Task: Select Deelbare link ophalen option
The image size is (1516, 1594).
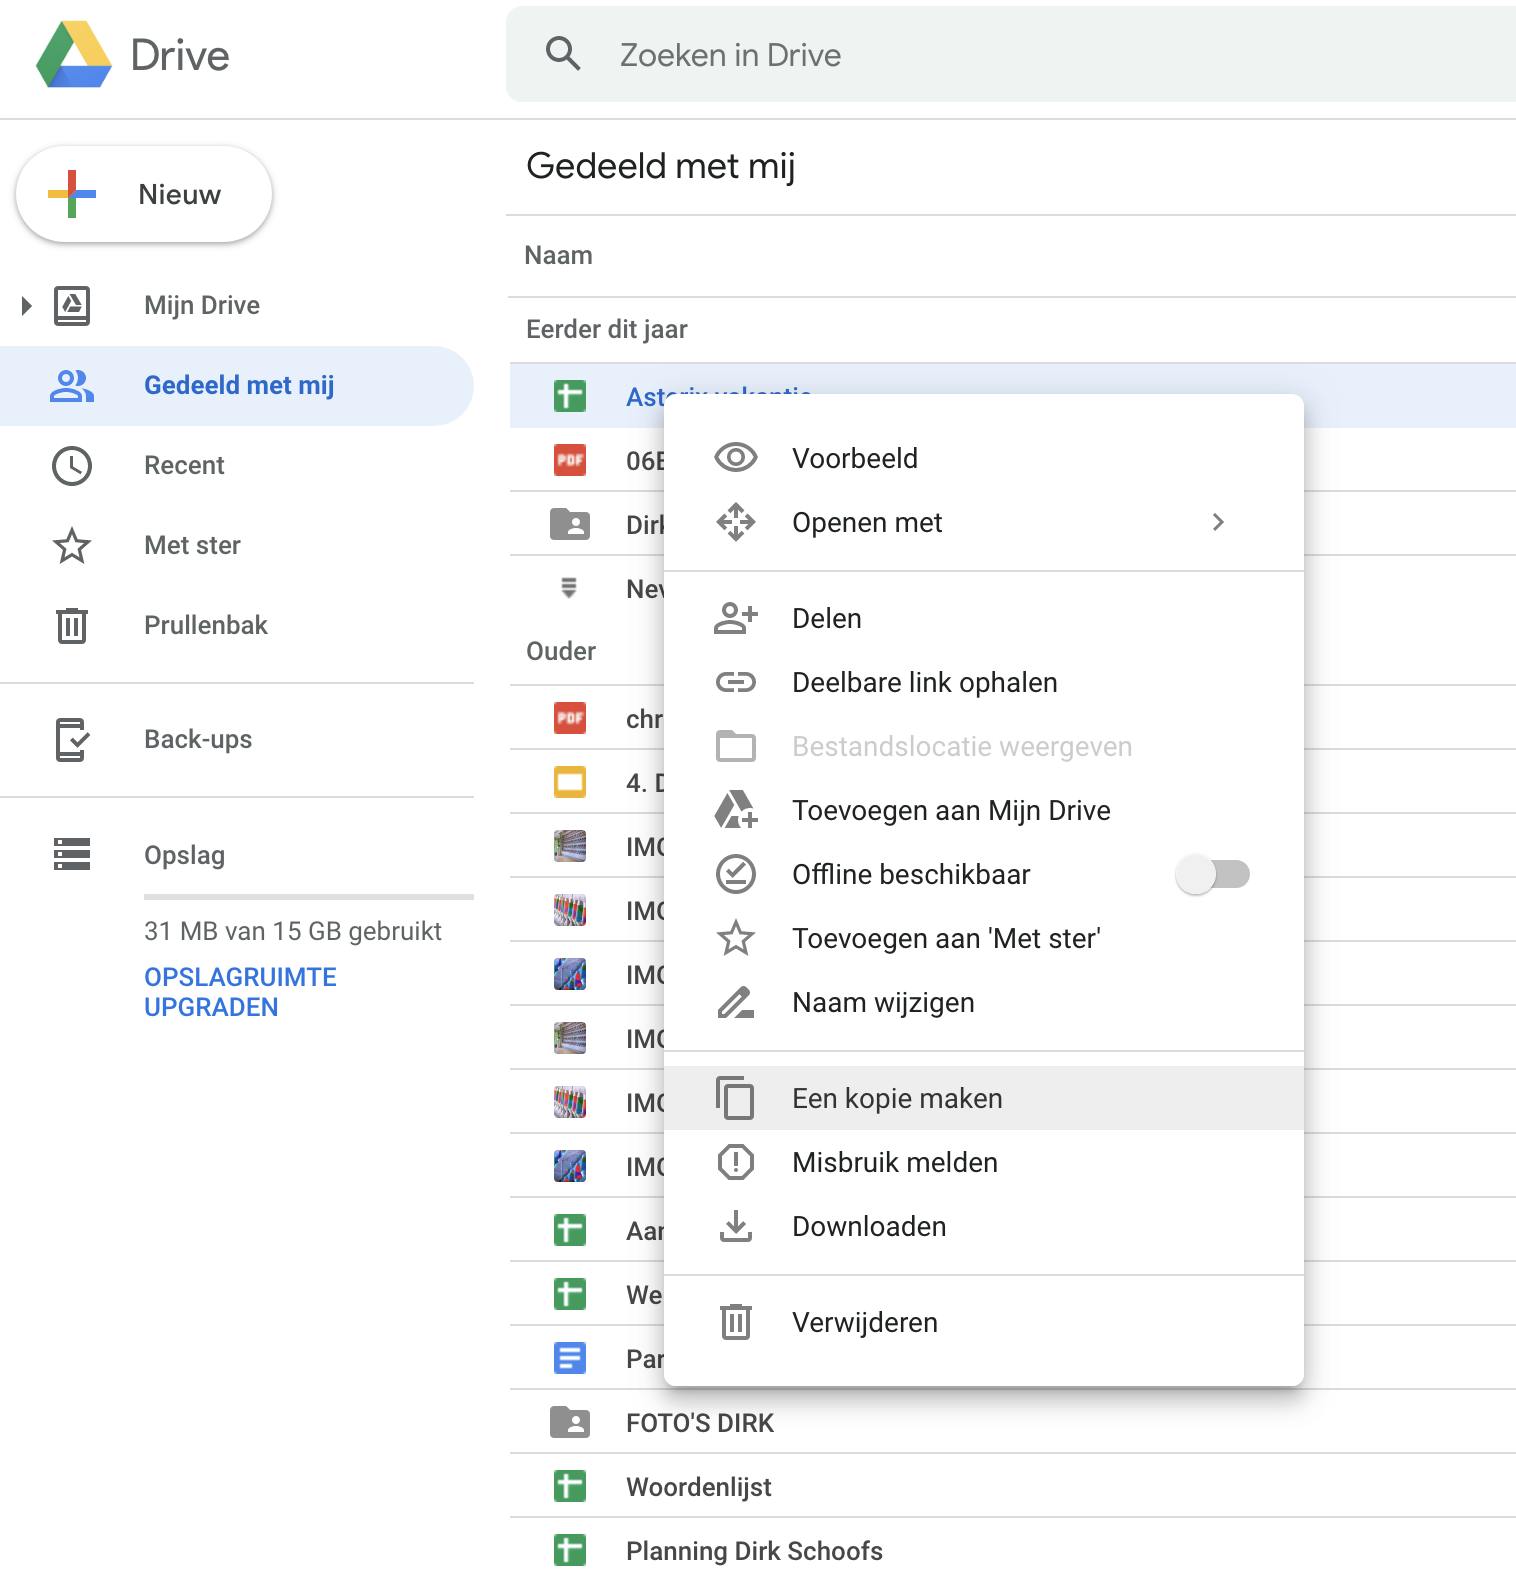Action: click(x=924, y=682)
